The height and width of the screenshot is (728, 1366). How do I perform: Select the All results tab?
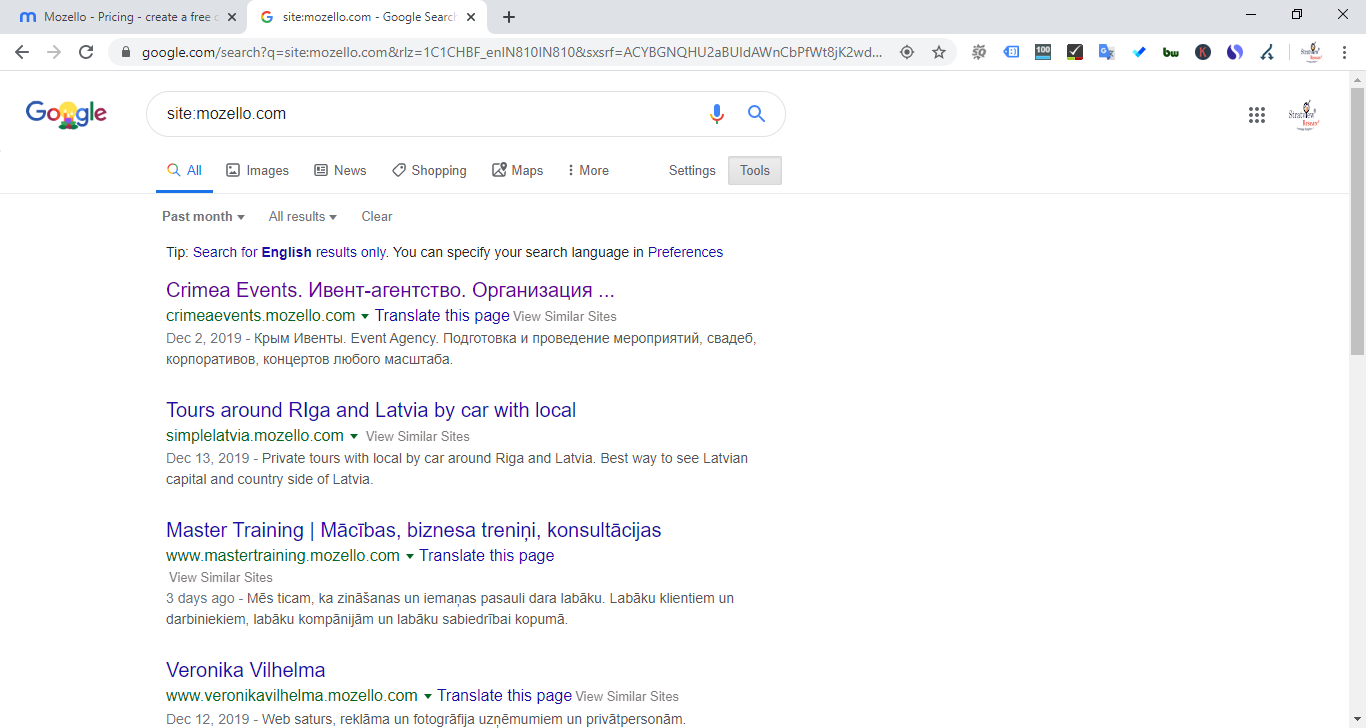click(x=184, y=171)
